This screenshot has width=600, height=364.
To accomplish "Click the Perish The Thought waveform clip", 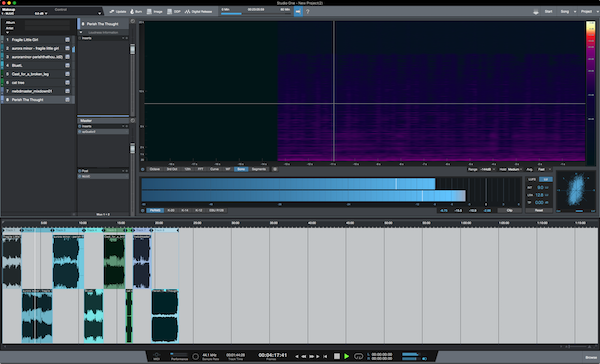I will click(x=165, y=315).
